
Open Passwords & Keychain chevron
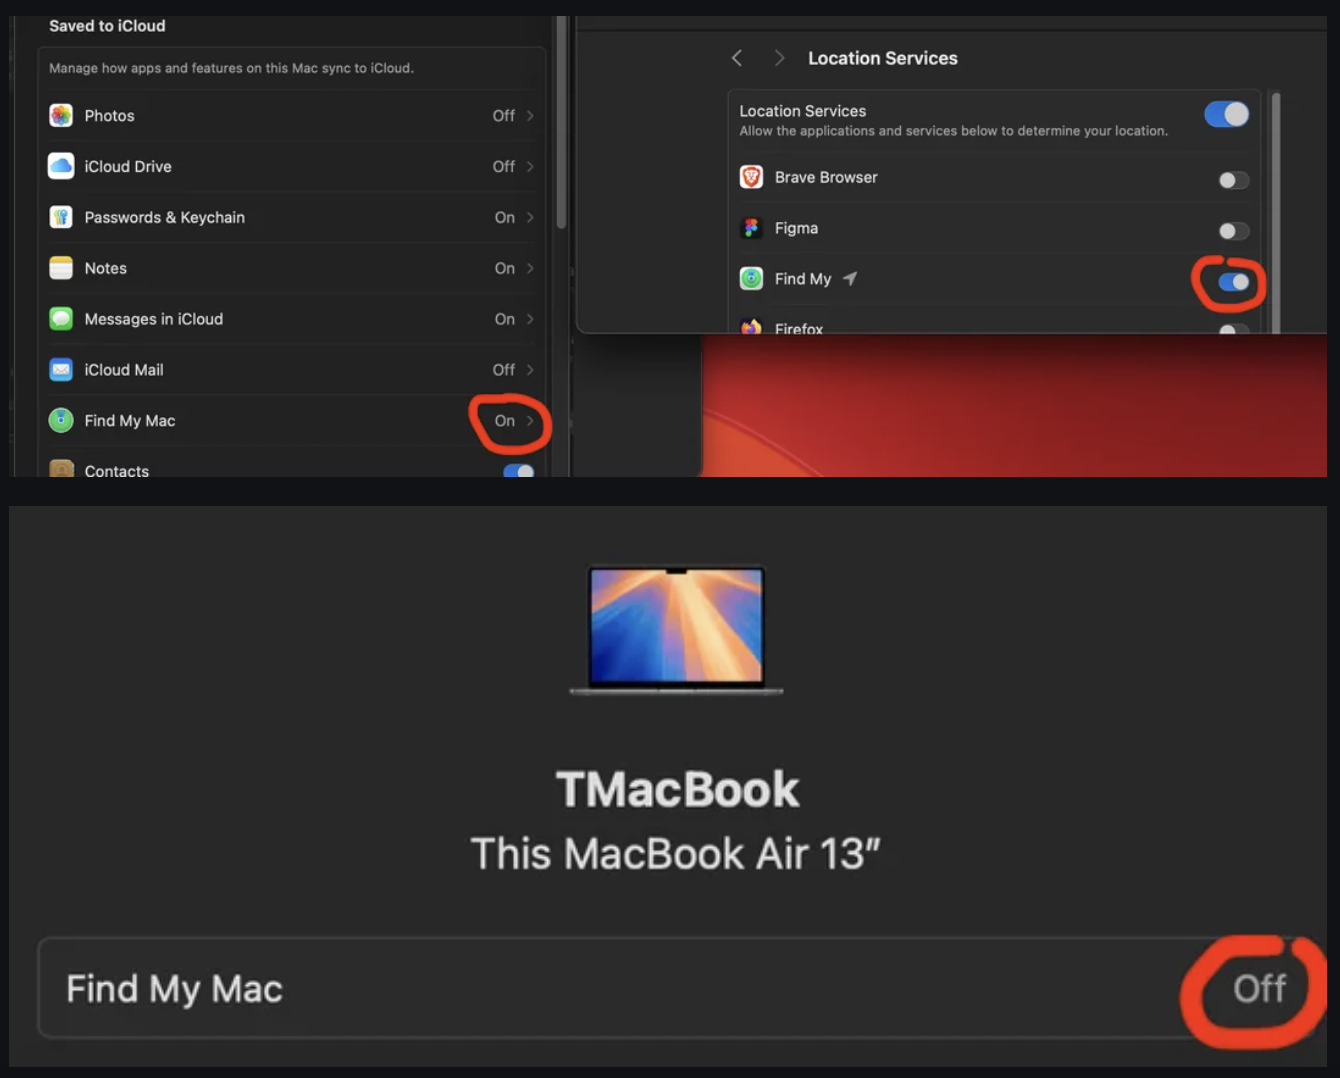(530, 217)
